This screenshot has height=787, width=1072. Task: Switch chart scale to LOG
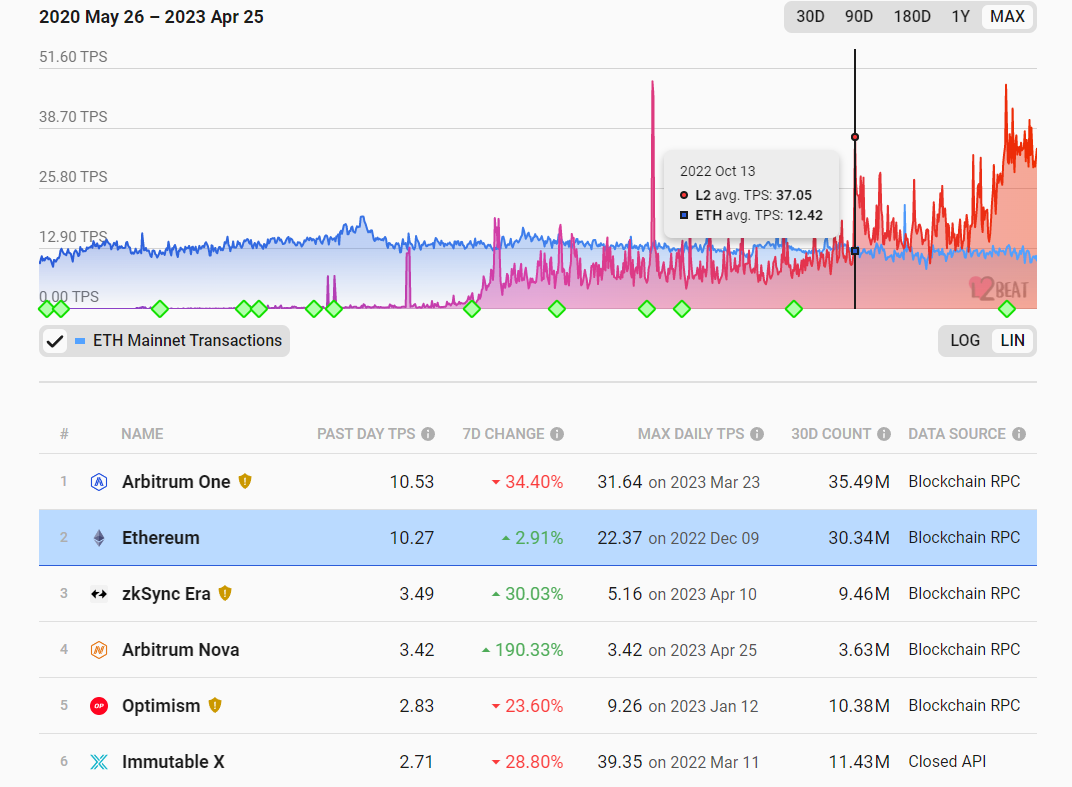pos(964,340)
